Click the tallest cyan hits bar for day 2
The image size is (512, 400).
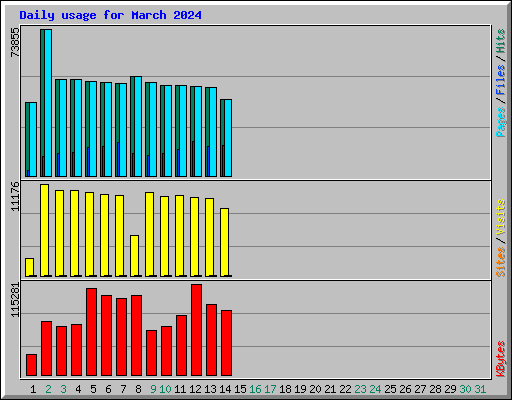(x=48, y=103)
